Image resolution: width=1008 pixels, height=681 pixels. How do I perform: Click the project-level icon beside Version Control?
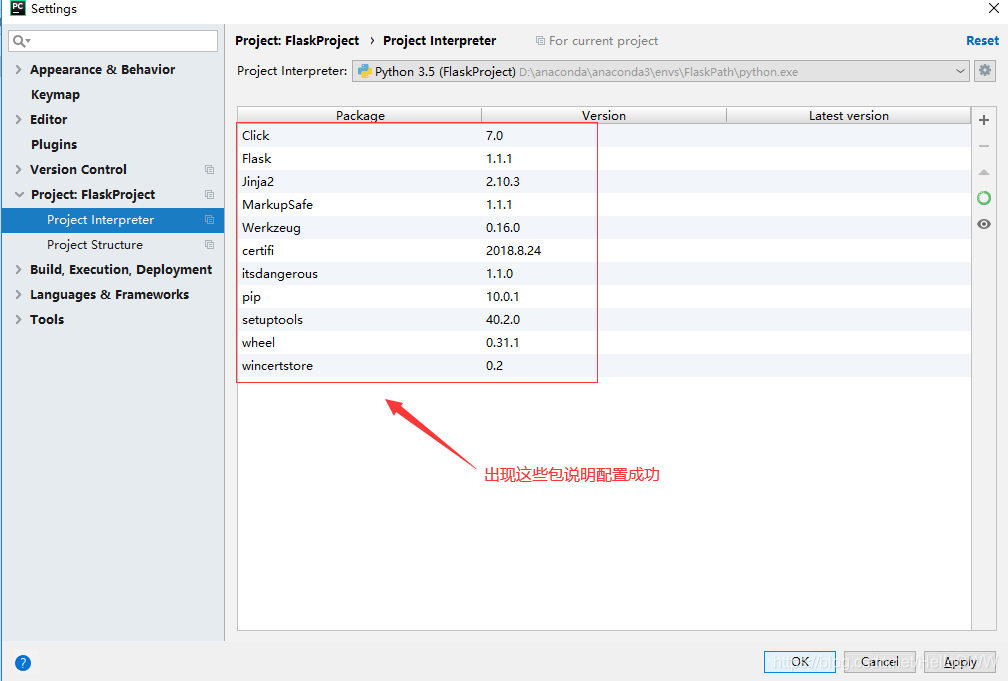[209, 170]
